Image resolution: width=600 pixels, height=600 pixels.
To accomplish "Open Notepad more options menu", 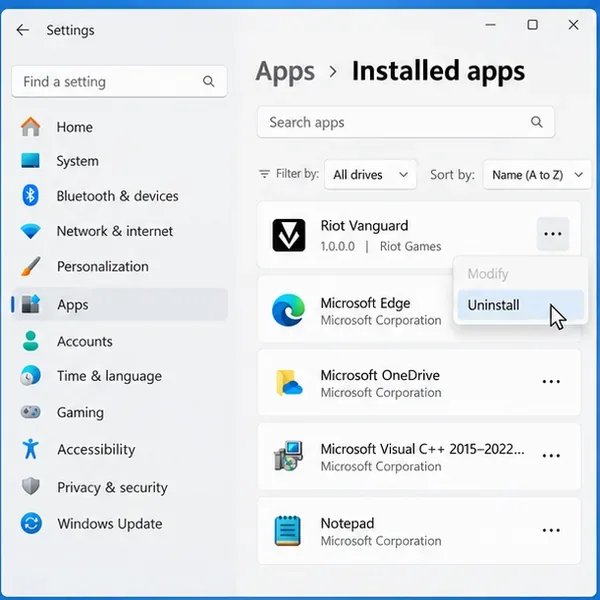I will tap(551, 530).
